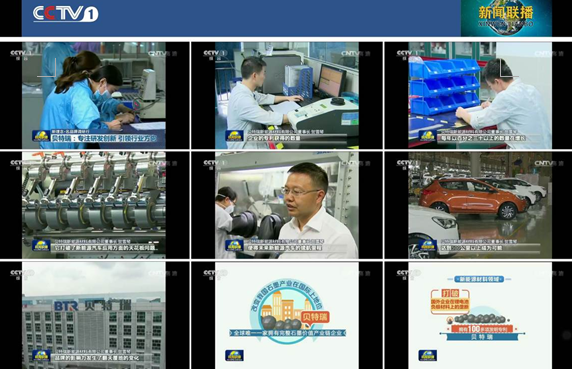The width and height of the screenshot is (572, 370).
Task: Click the 新能源材料领域 blue label
Action: point(479,279)
